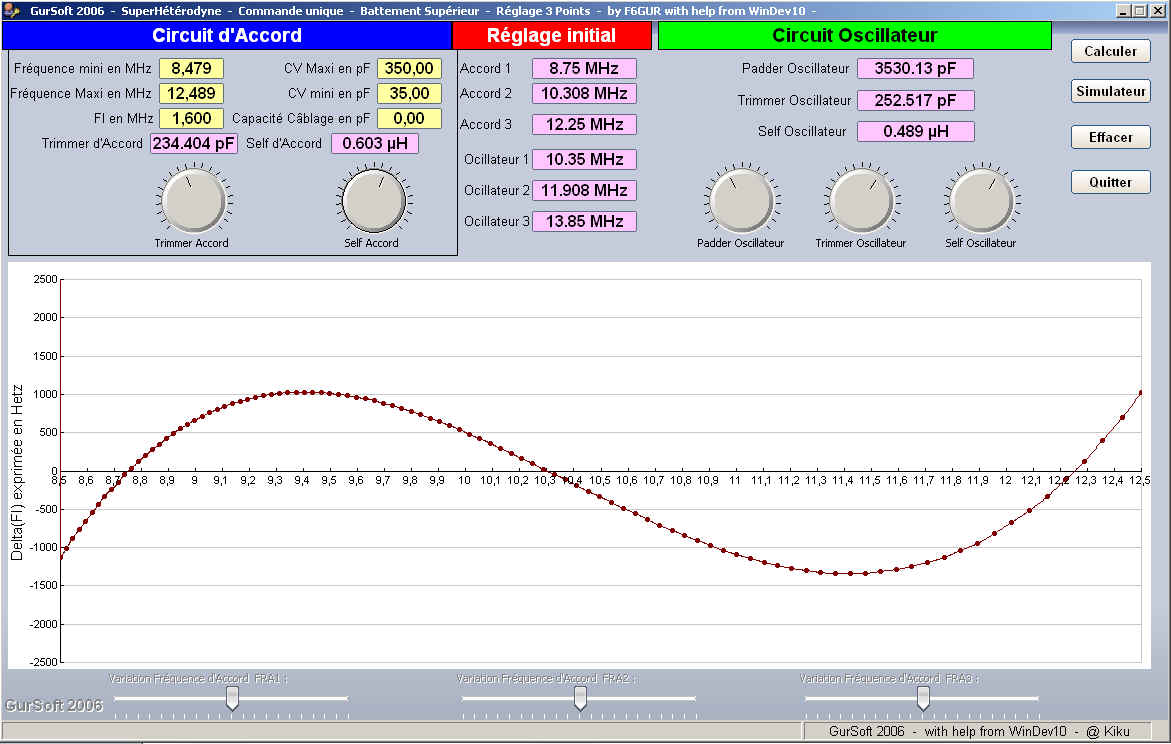Click the FRA1 frequency variation slider handle

pos(232,698)
